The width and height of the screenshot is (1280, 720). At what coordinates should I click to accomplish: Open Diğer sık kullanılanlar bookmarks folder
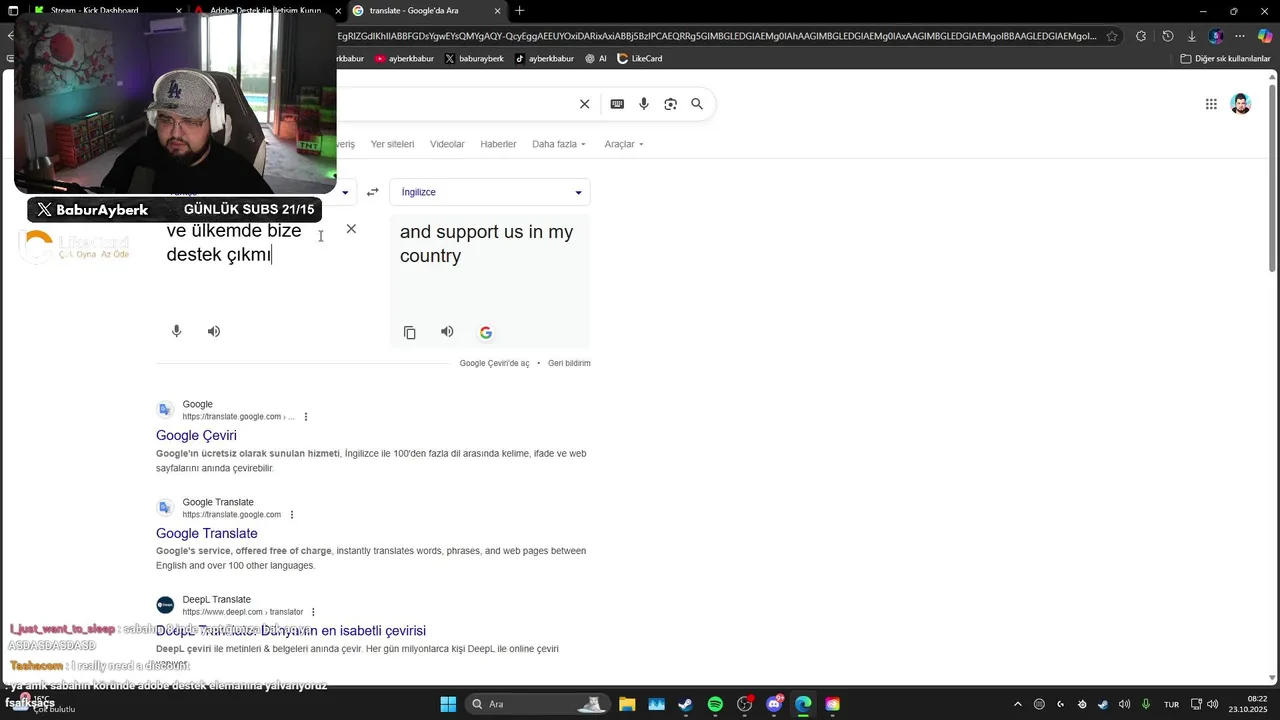click(x=1225, y=58)
